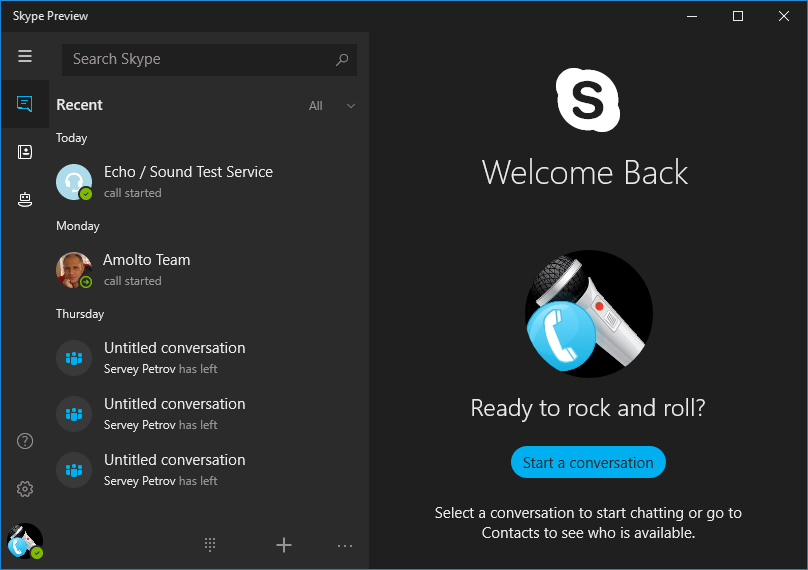This screenshot has height=570, width=808.
Task: Click first Untitled conversation group icon
Action: click(74, 358)
